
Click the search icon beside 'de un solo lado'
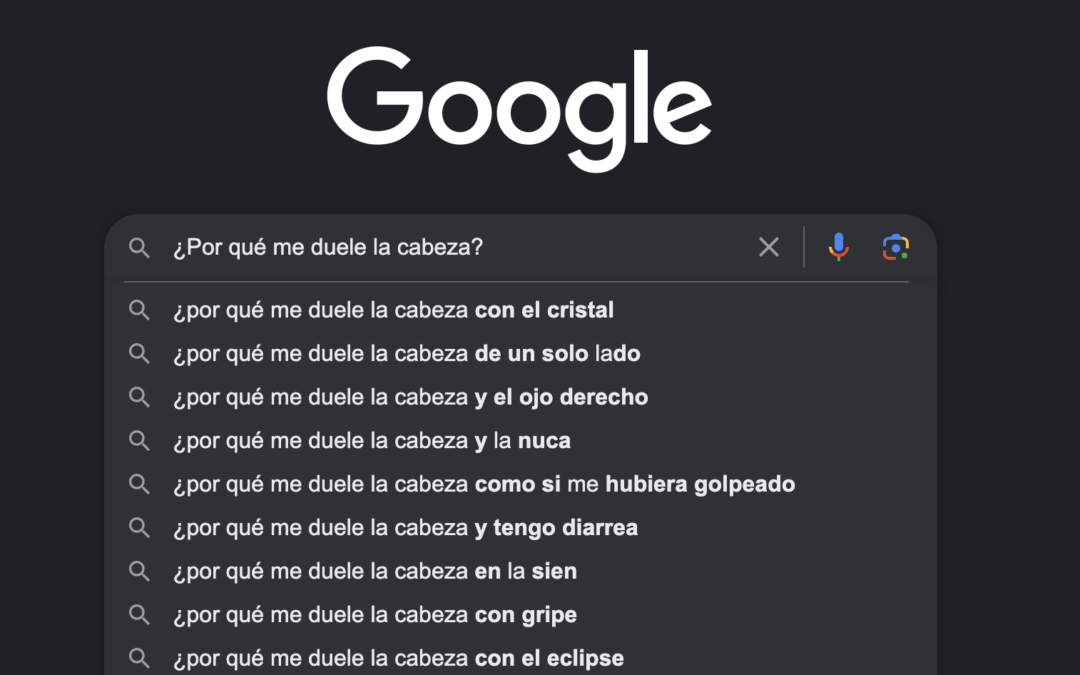point(139,353)
